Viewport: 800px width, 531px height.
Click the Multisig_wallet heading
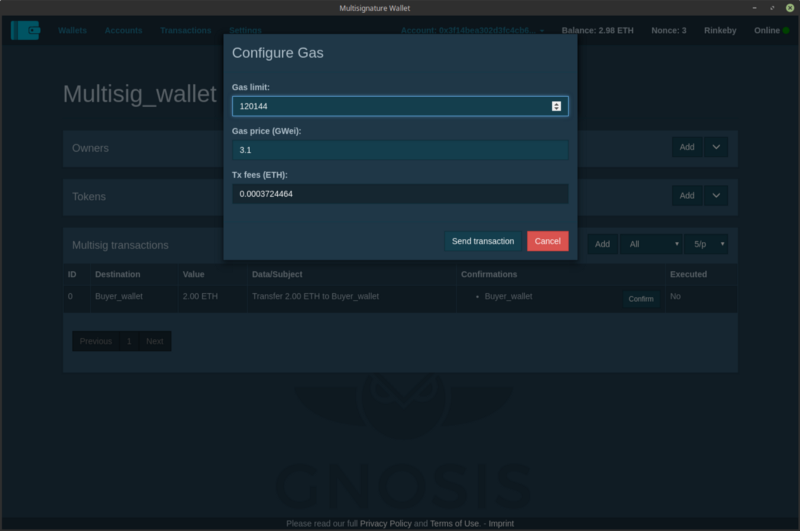140,94
